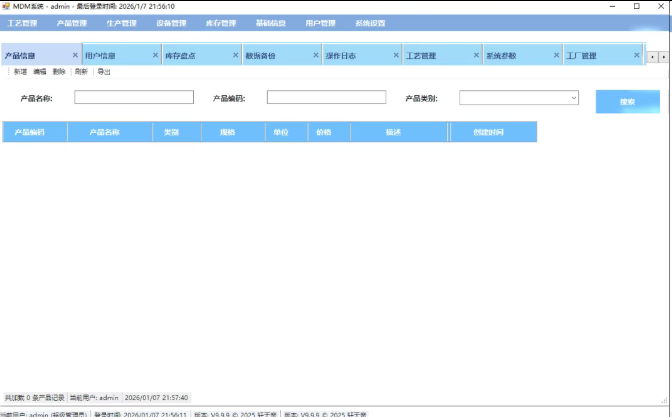Open the 工艺管理 menu
Viewport: 672px width, 417px height.
click(22, 23)
